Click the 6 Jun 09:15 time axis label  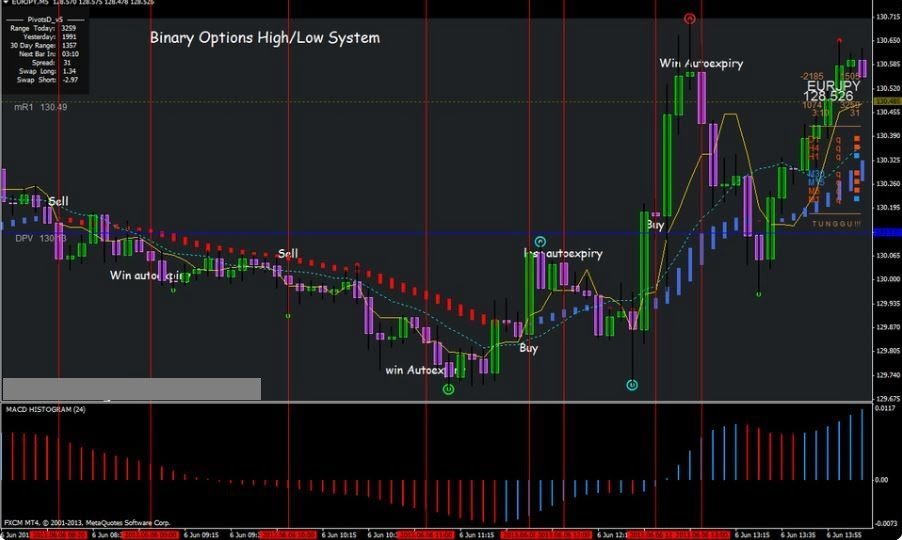(x=201, y=535)
